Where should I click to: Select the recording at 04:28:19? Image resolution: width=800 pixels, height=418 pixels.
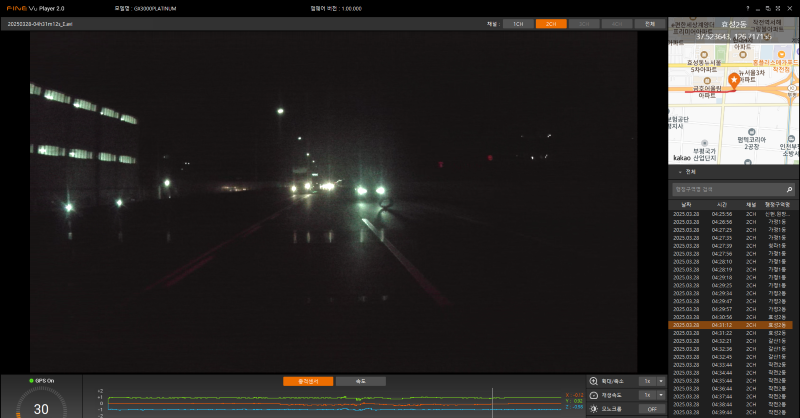tap(731, 269)
